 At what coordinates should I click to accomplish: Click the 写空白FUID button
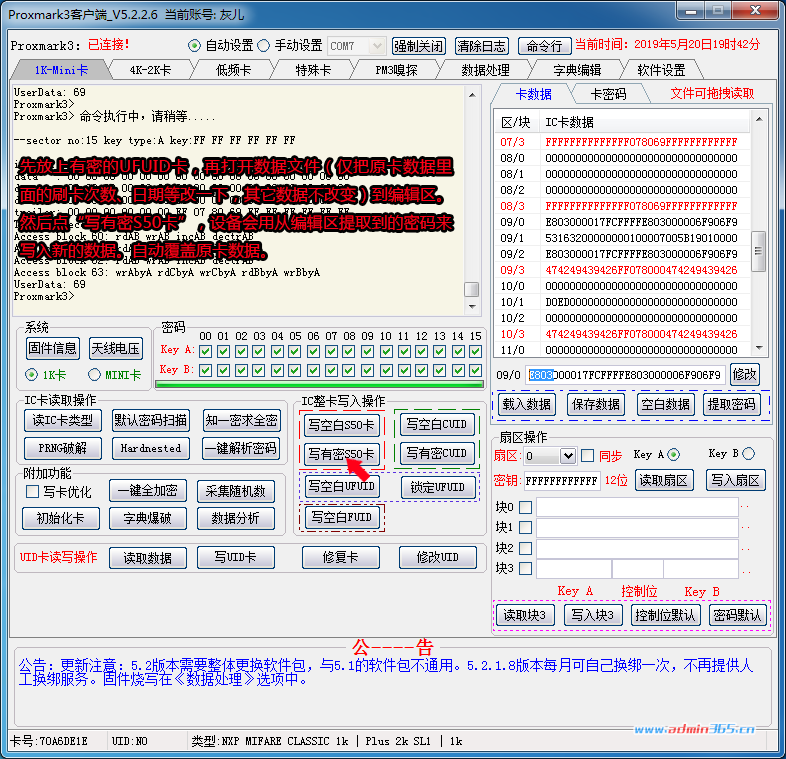pyautogui.click(x=342, y=517)
